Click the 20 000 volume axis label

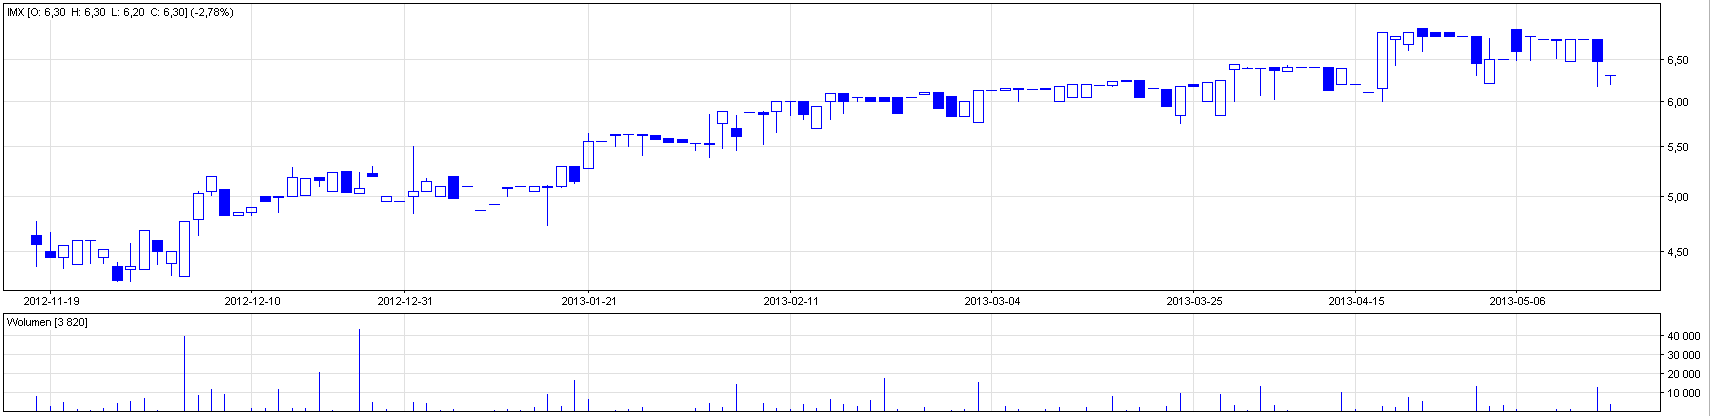[1682, 374]
